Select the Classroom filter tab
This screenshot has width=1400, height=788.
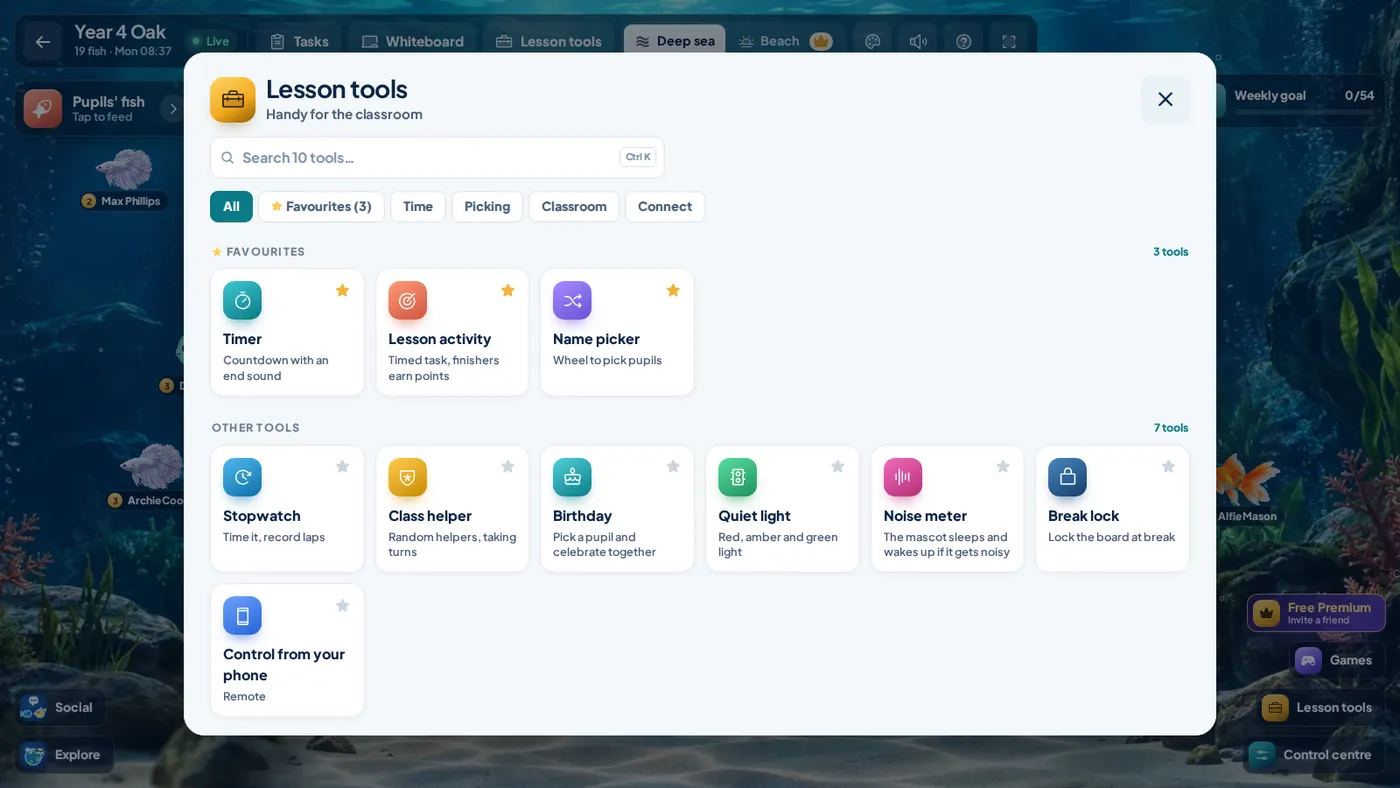(574, 207)
